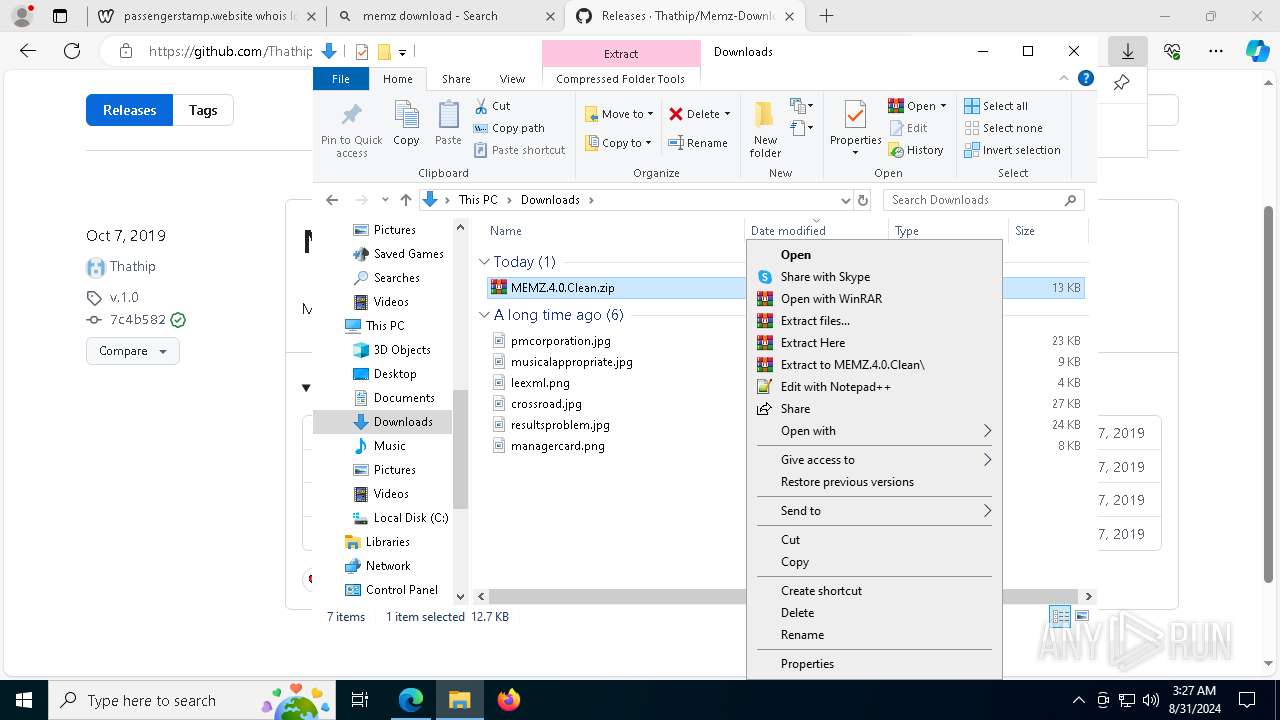Viewport: 1280px width, 720px height.
Task: Choose Extract Here from context menu
Action: pyautogui.click(x=874, y=343)
